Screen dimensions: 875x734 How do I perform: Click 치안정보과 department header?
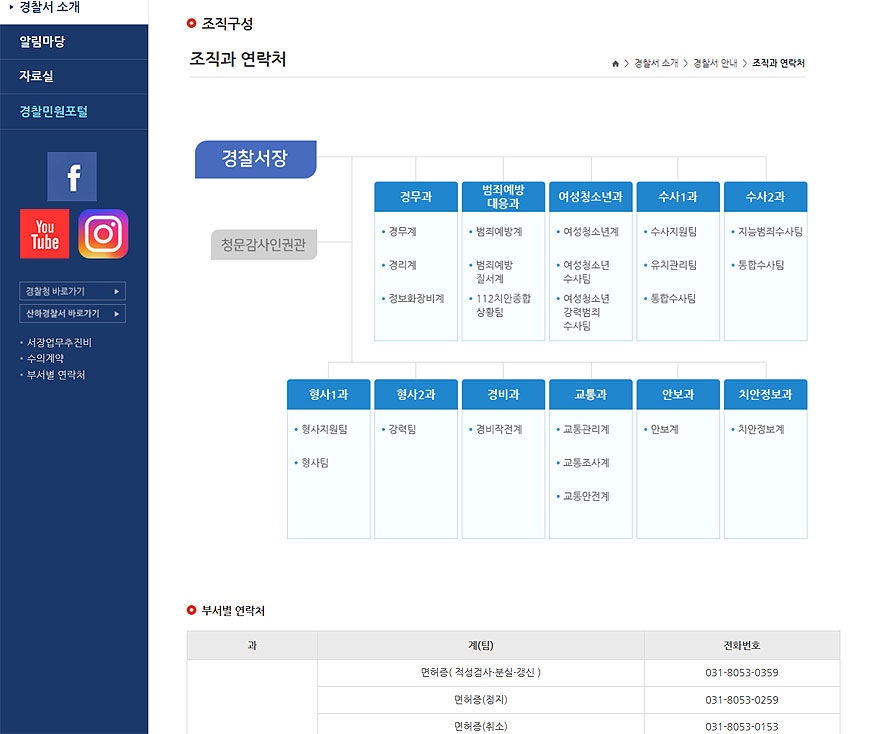click(x=765, y=395)
